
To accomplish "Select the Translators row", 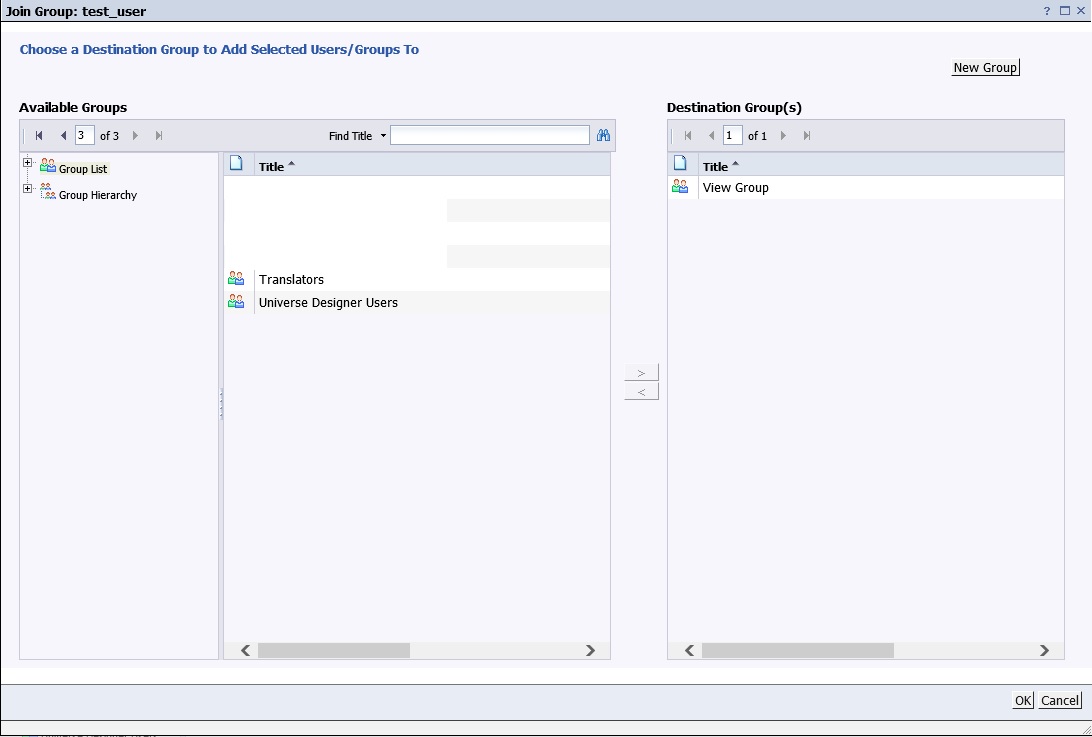I will 292,279.
